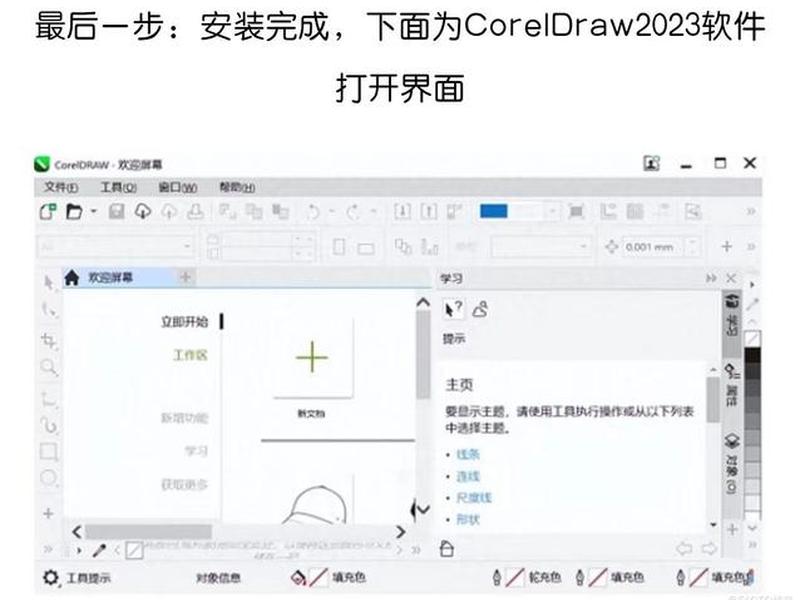Click the Learn panel home icon at bottom
The height and width of the screenshot is (600, 800).
(x=446, y=548)
